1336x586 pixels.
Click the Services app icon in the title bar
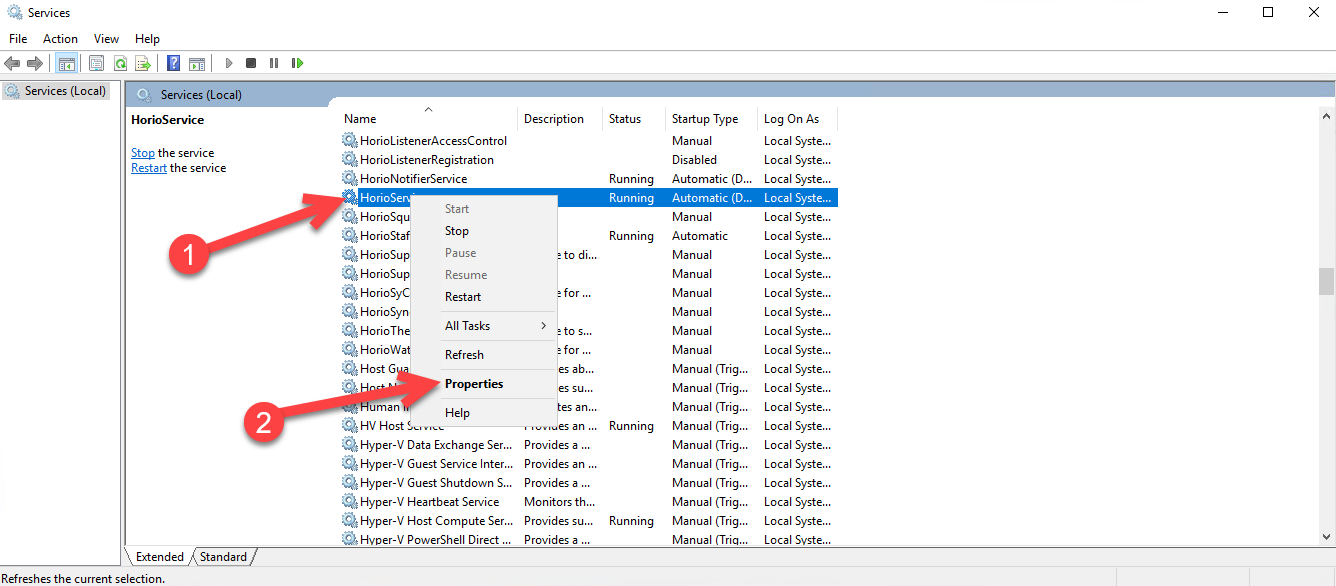[x=15, y=13]
